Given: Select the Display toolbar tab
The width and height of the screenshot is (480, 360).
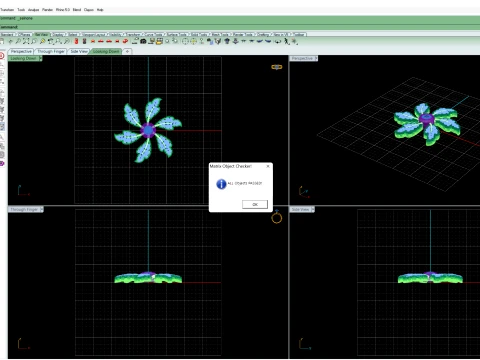Looking at the screenshot, I should click(x=58, y=34).
